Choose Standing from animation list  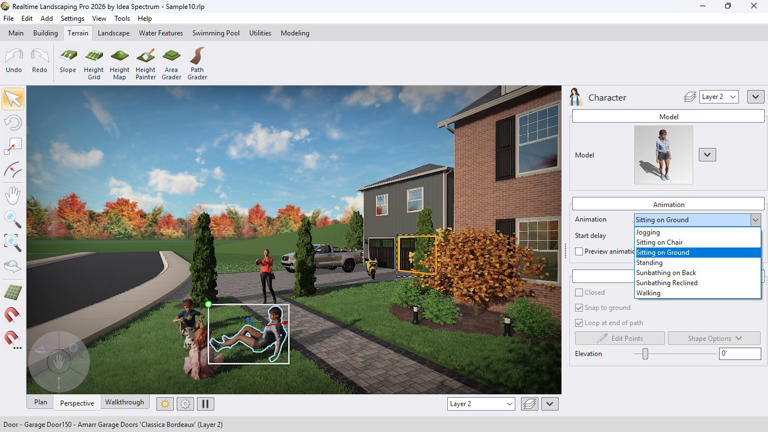697,263
